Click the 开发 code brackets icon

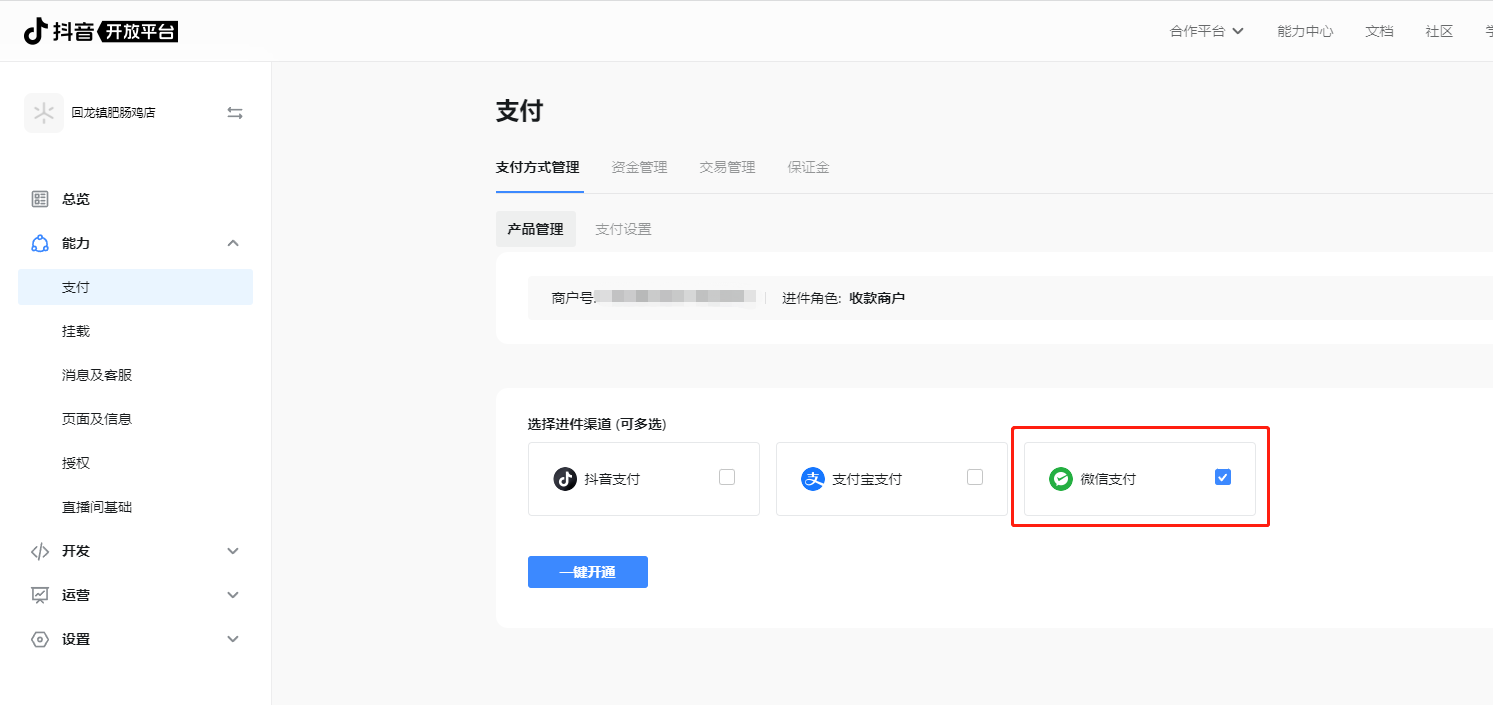click(40, 551)
